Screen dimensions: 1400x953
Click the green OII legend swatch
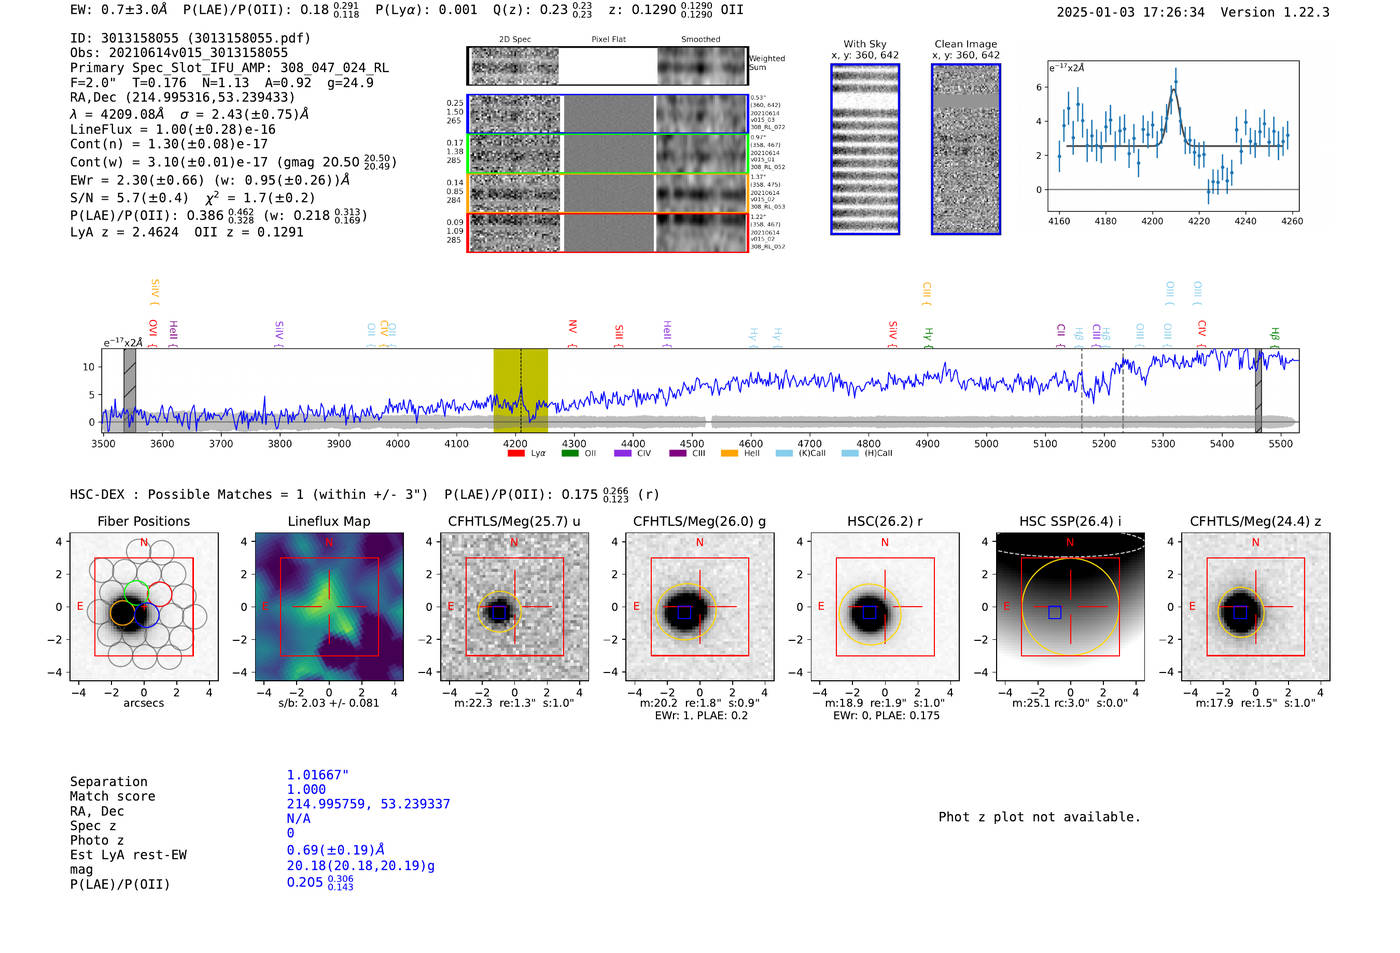click(570, 454)
